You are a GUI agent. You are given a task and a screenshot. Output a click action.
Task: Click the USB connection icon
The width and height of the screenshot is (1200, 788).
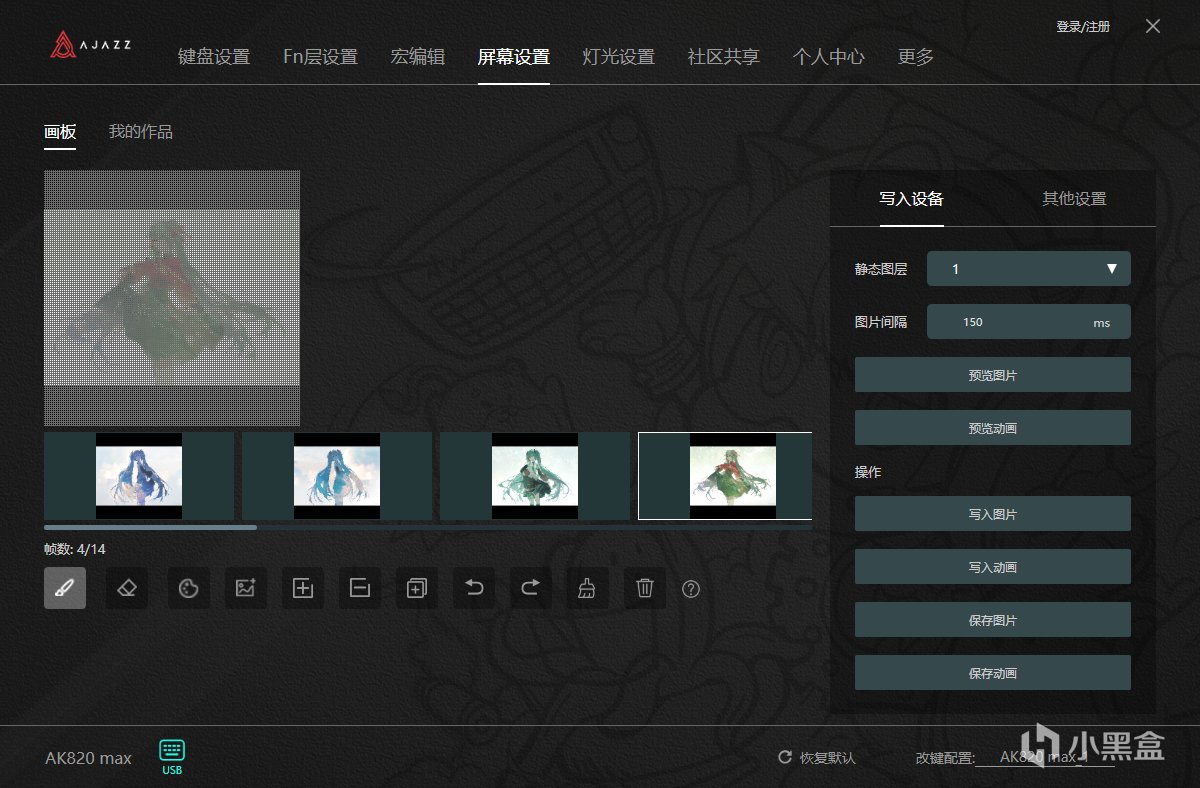(172, 756)
